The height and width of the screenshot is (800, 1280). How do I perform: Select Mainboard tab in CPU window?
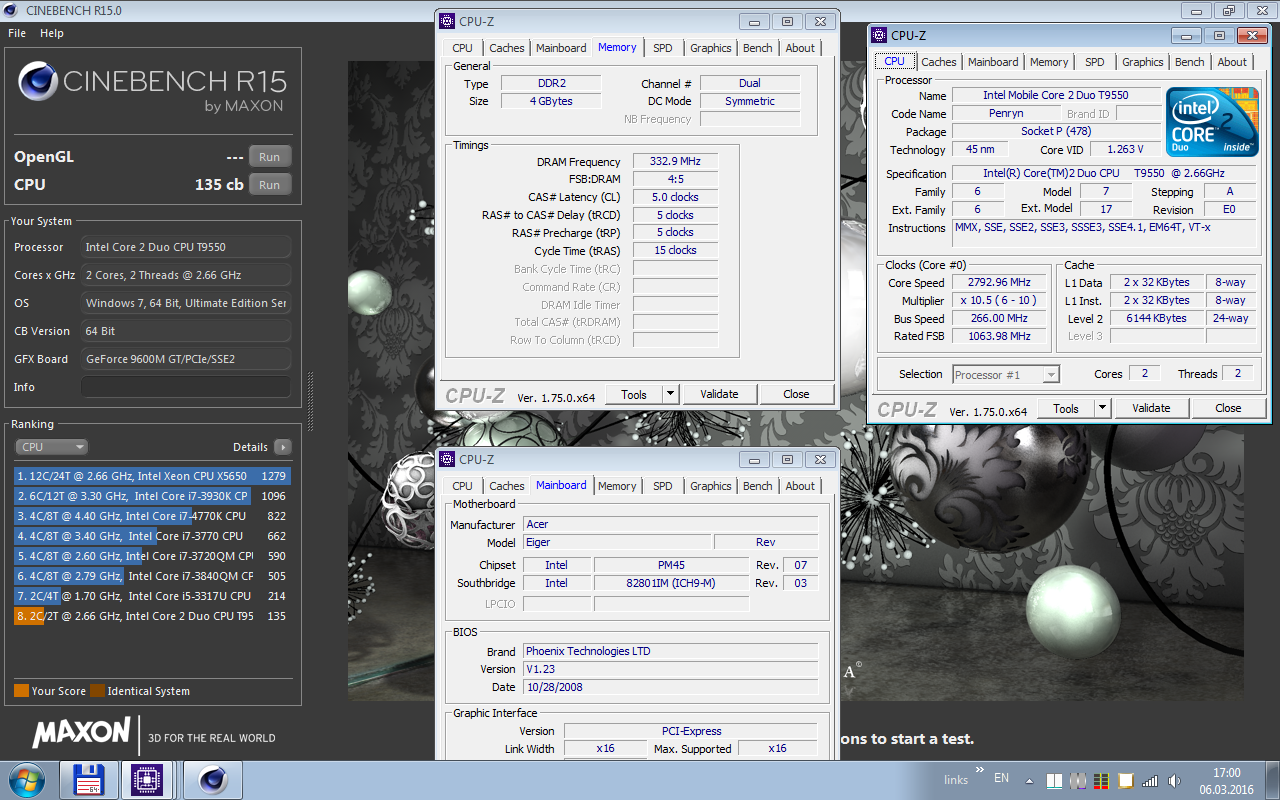click(993, 62)
